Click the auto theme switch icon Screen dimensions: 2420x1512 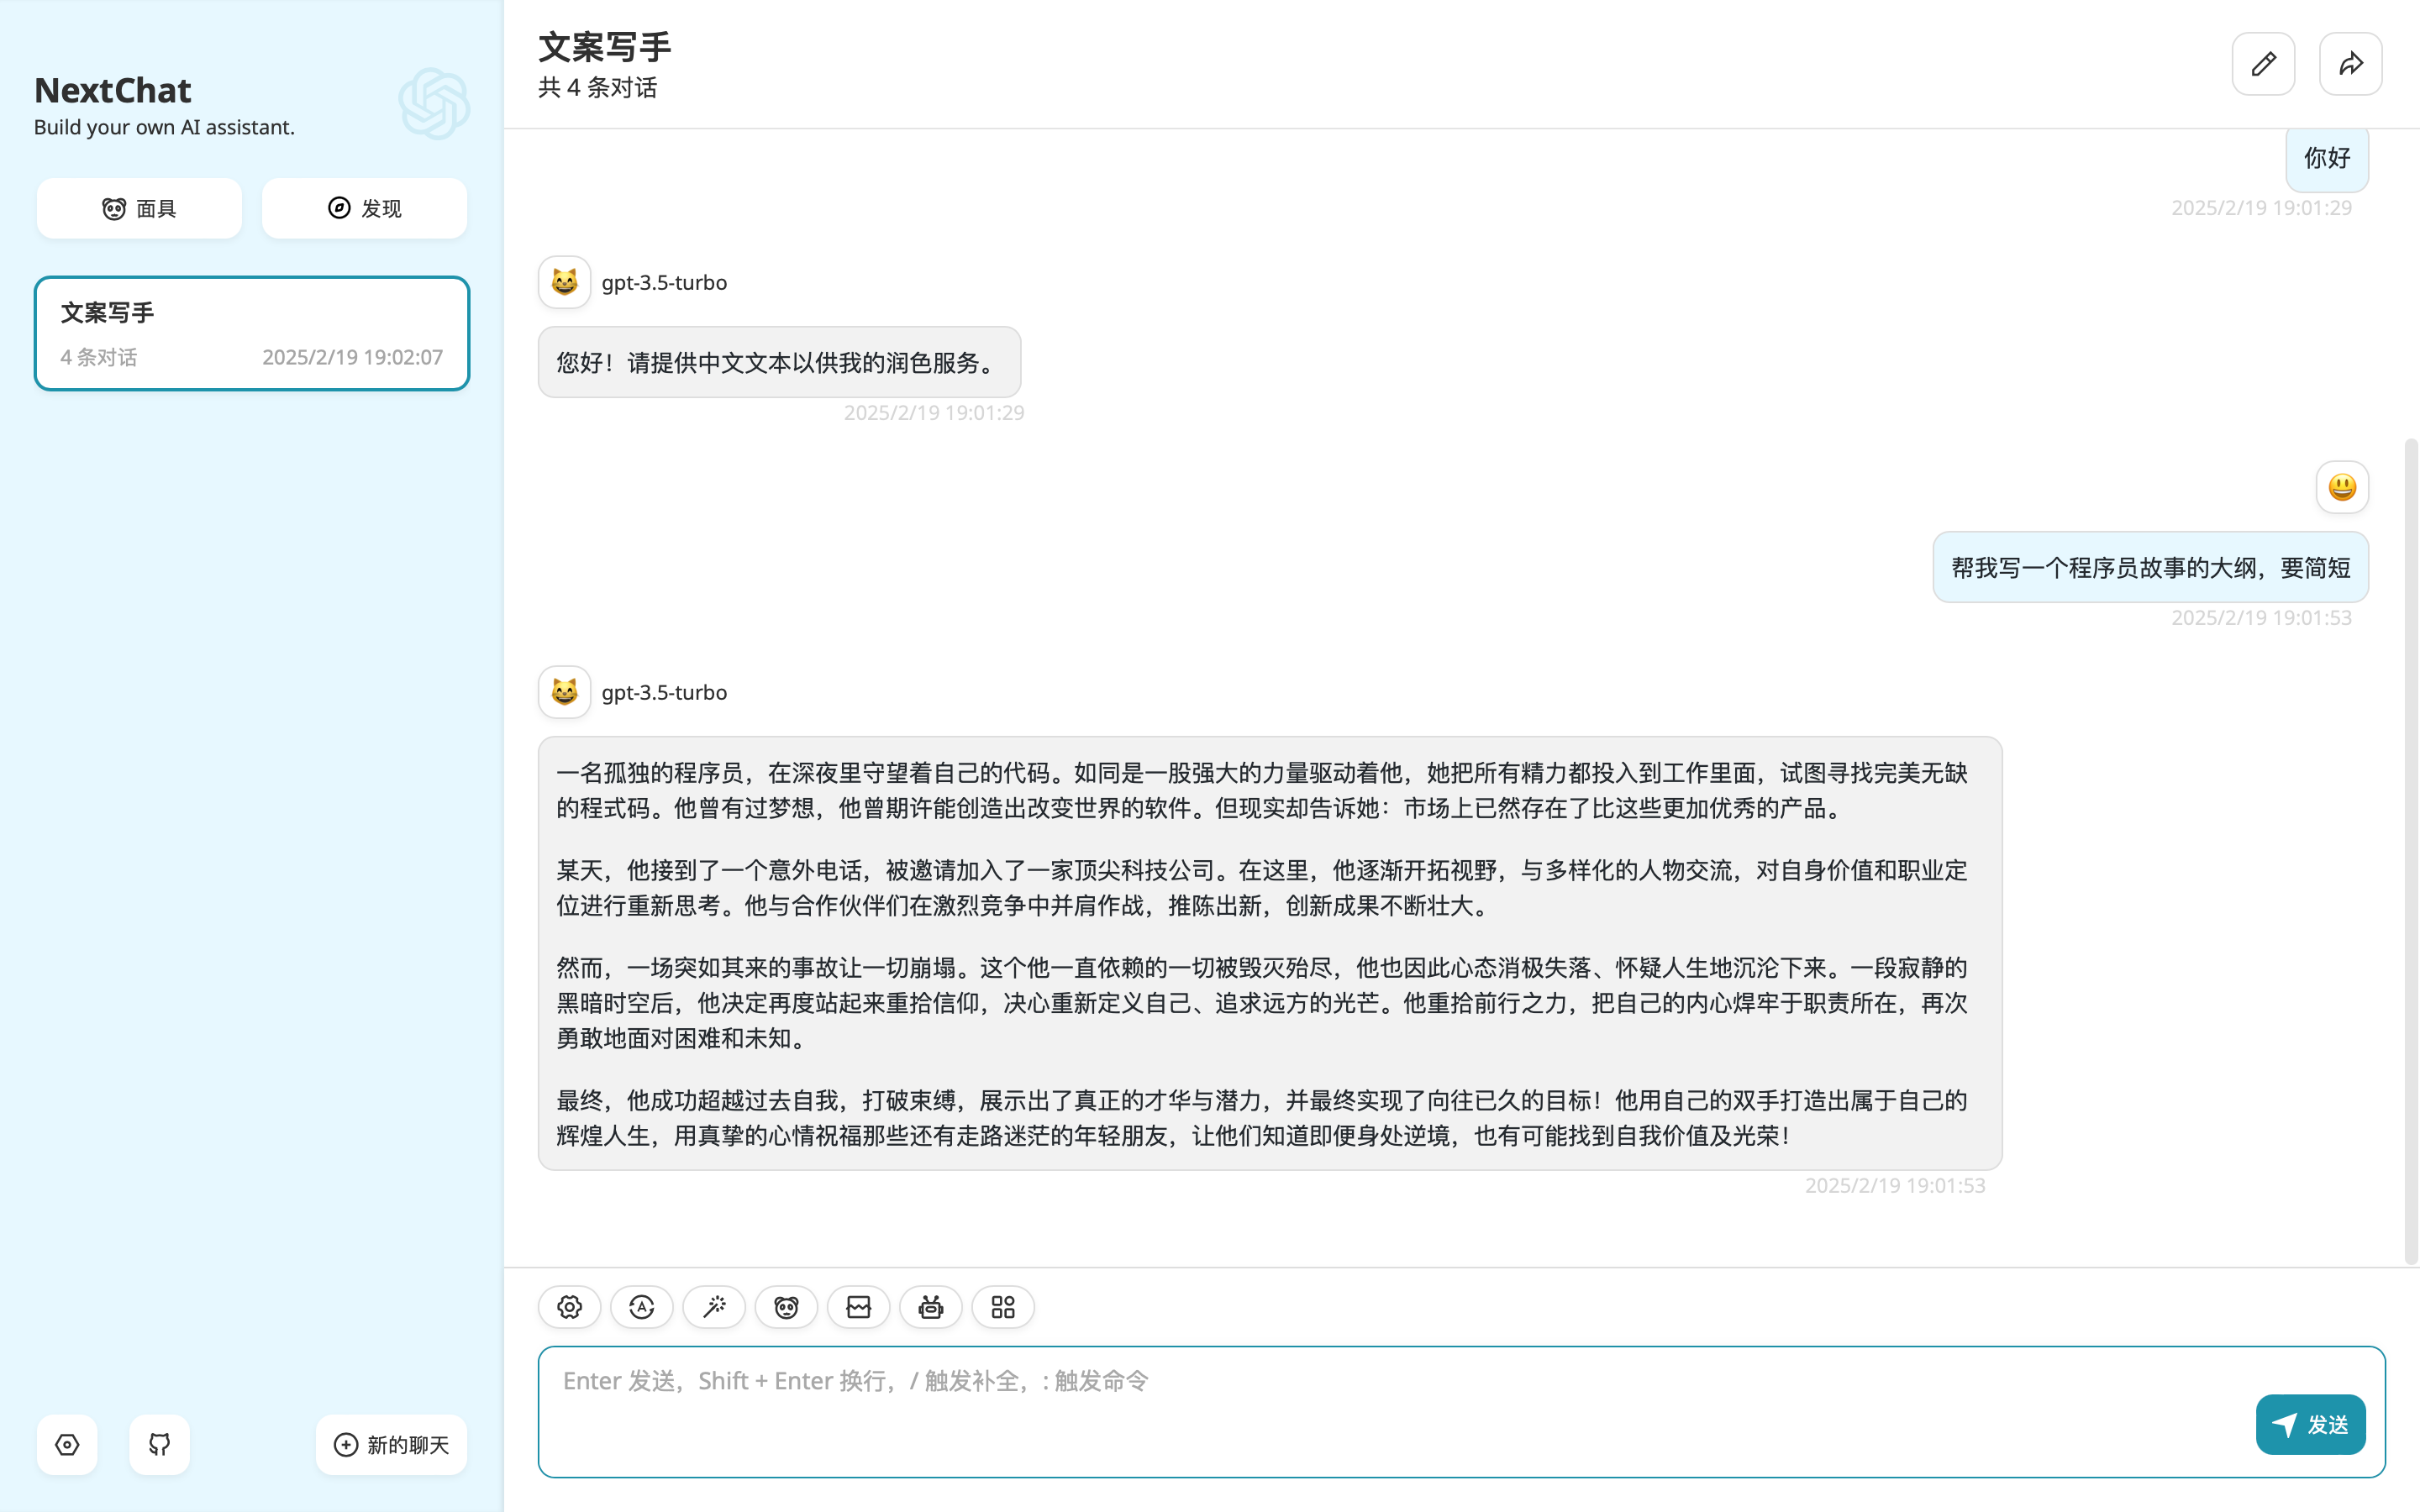point(641,1307)
